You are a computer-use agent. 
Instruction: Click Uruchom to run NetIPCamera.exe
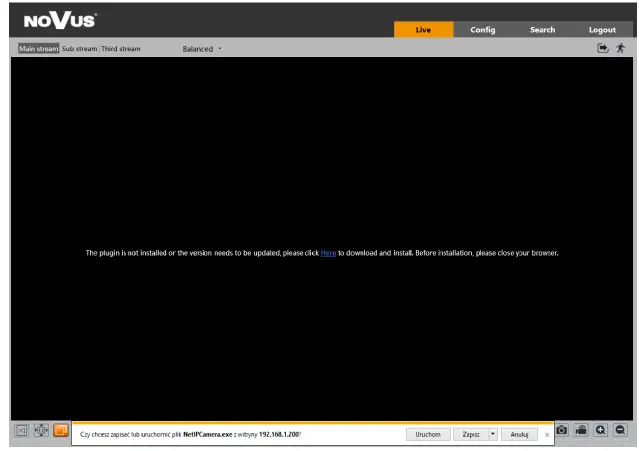(428, 434)
